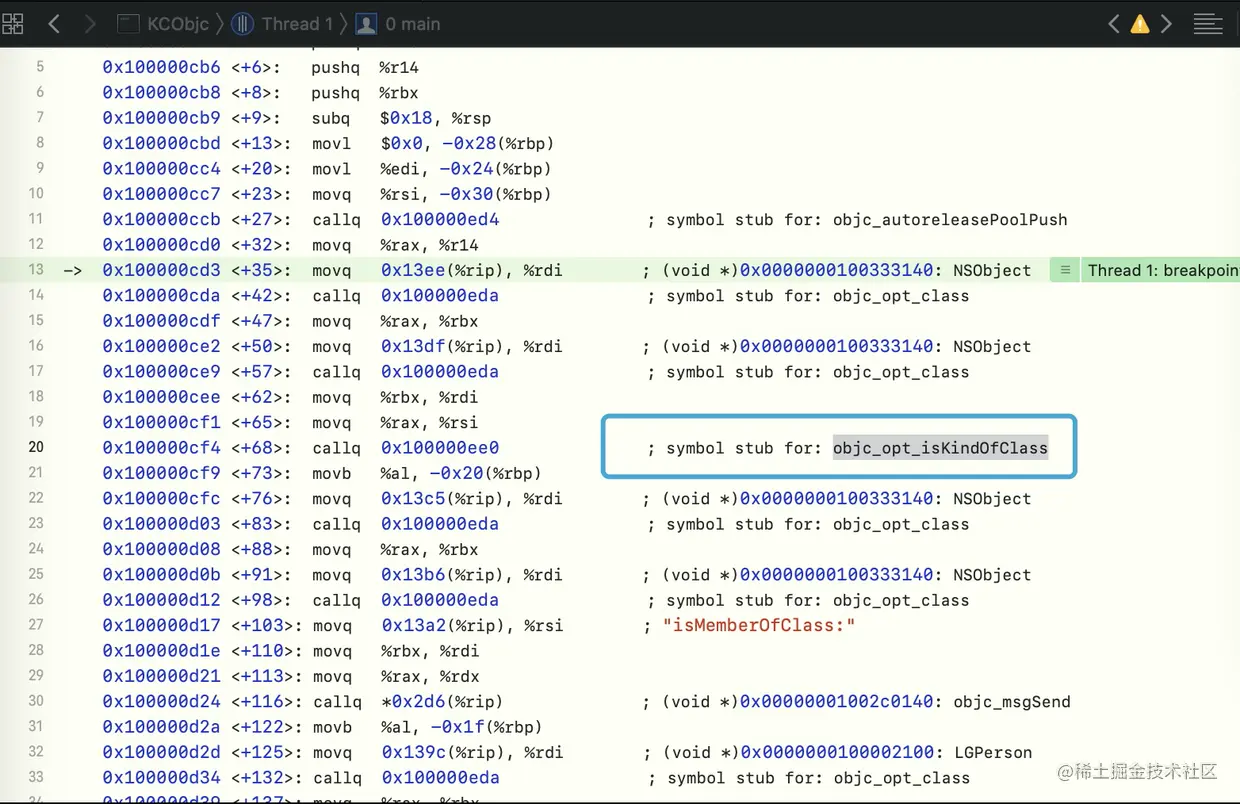Viewport: 1240px width, 804px height.
Task: Go forward with the right chevron
Action: [90, 24]
